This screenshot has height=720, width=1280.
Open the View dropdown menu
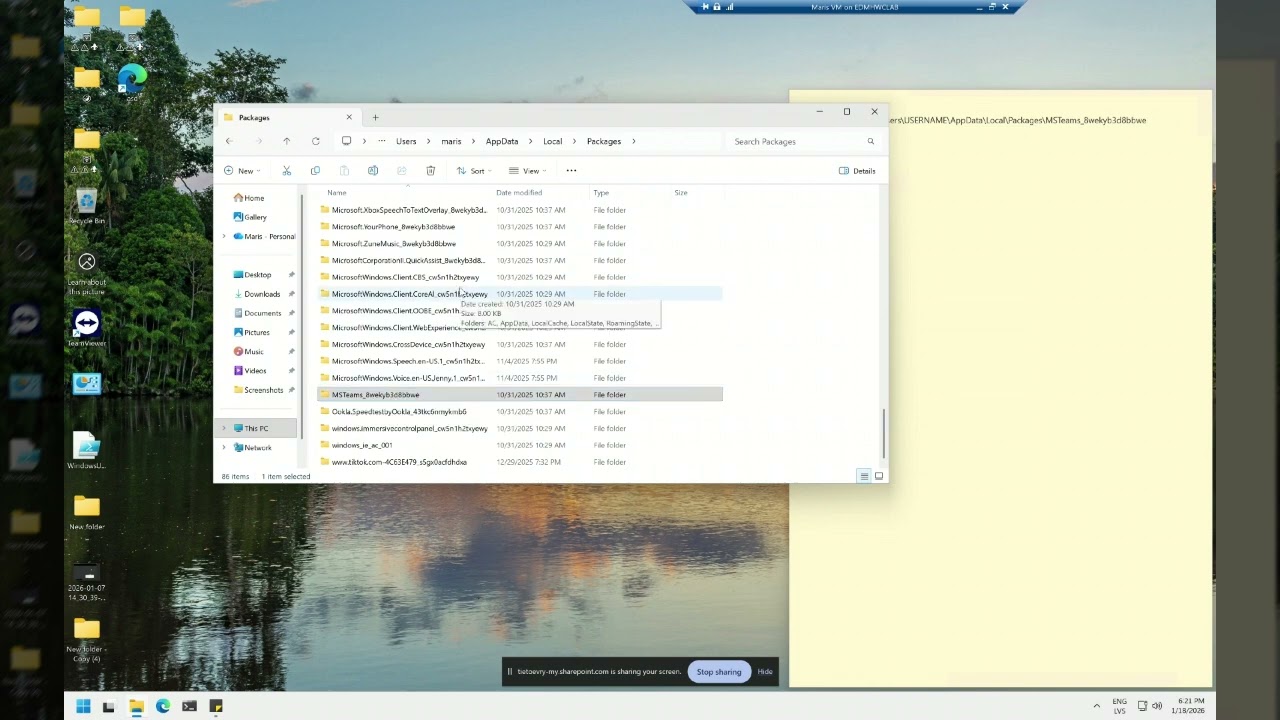[527, 171]
